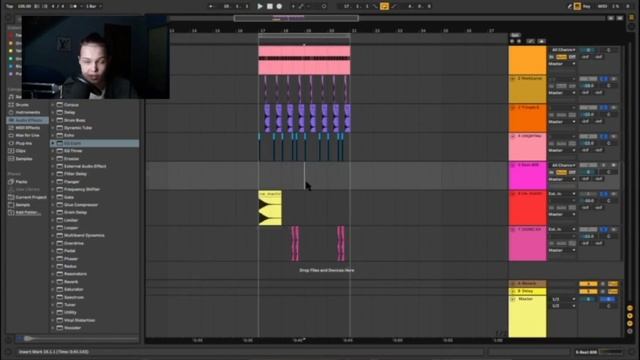Open track 1 Master output dropdown

click(562, 64)
